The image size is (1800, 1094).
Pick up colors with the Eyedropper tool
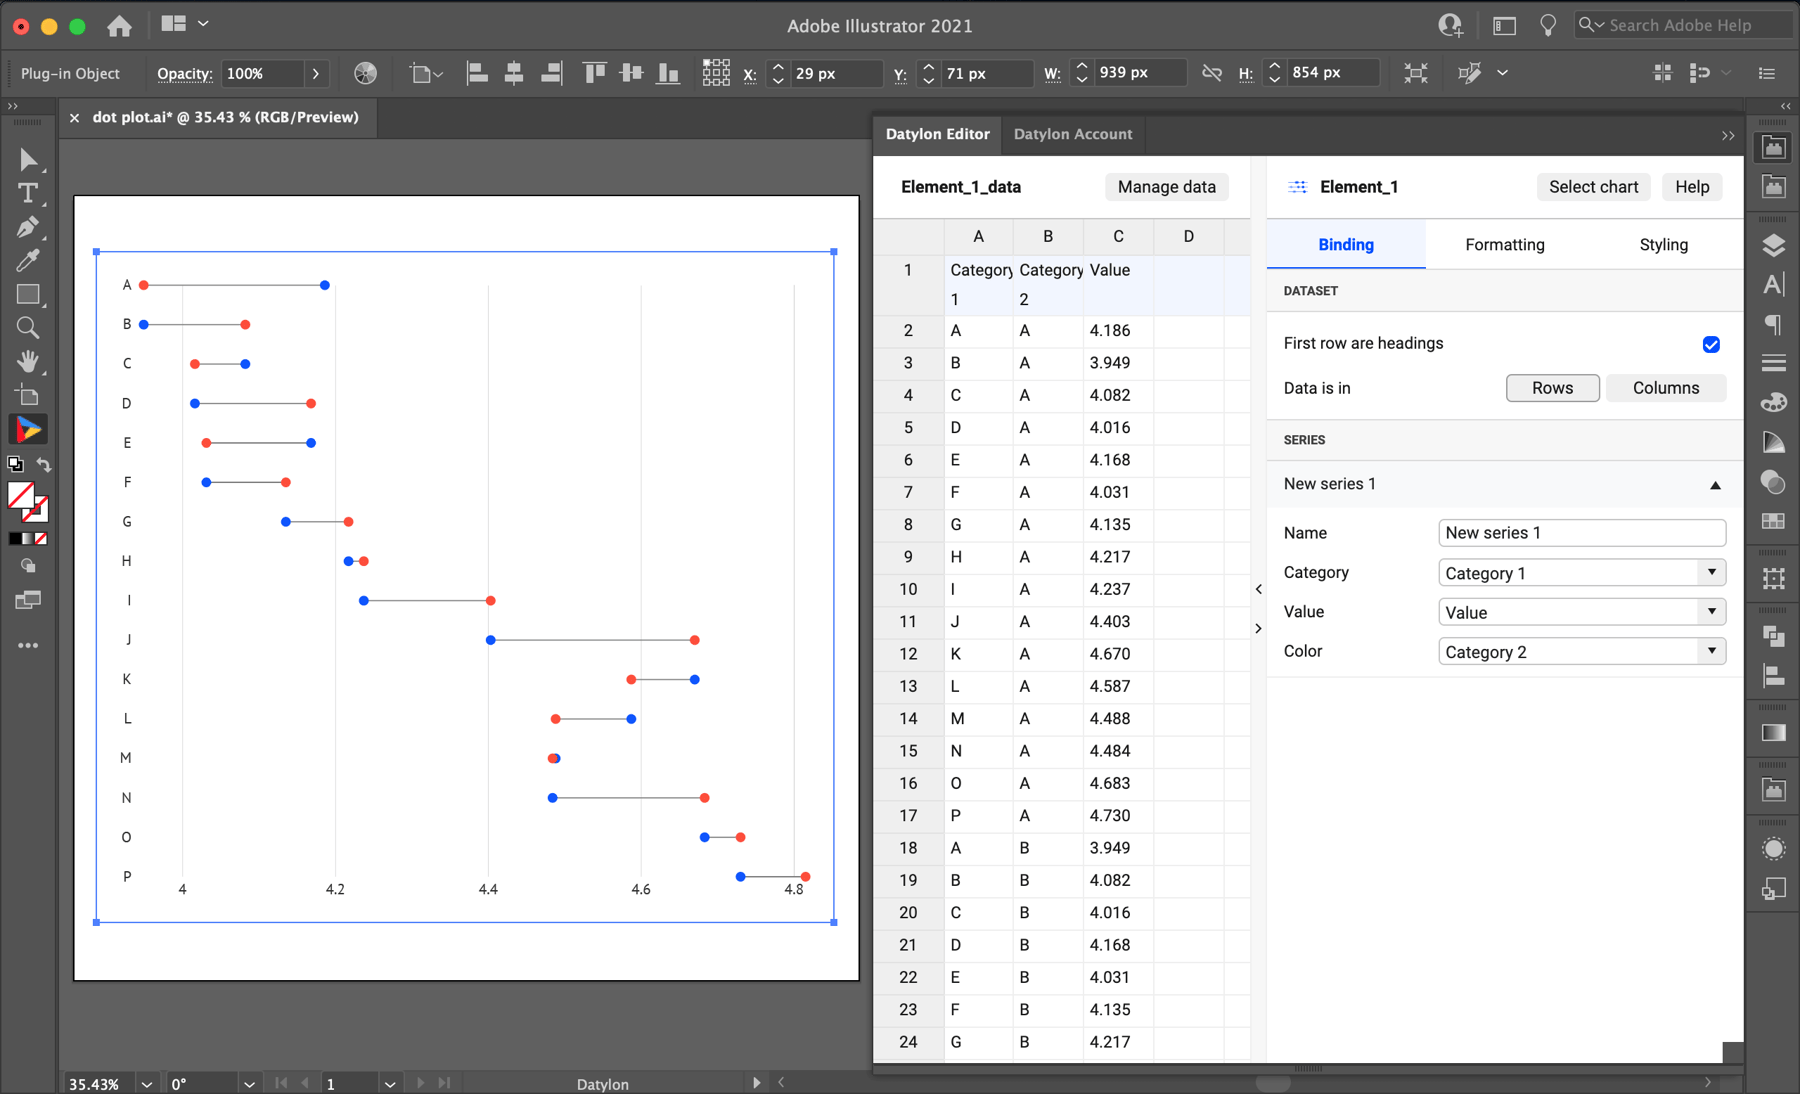point(28,261)
